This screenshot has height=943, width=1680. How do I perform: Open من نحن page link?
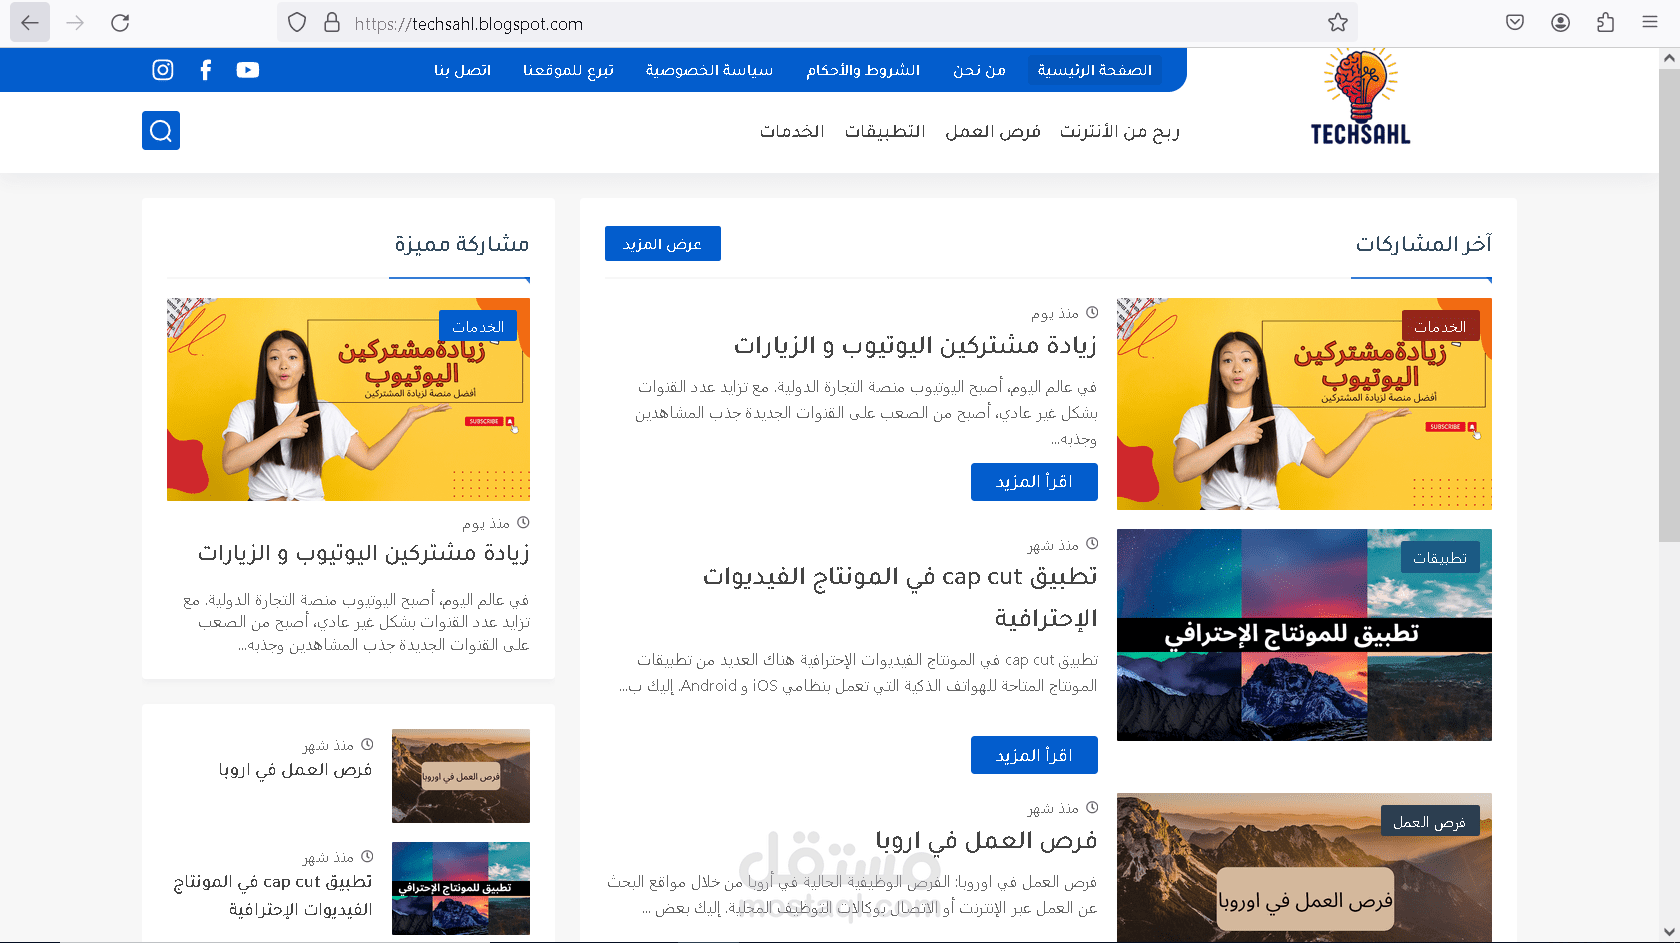pyautogui.click(x=979, y=70)
